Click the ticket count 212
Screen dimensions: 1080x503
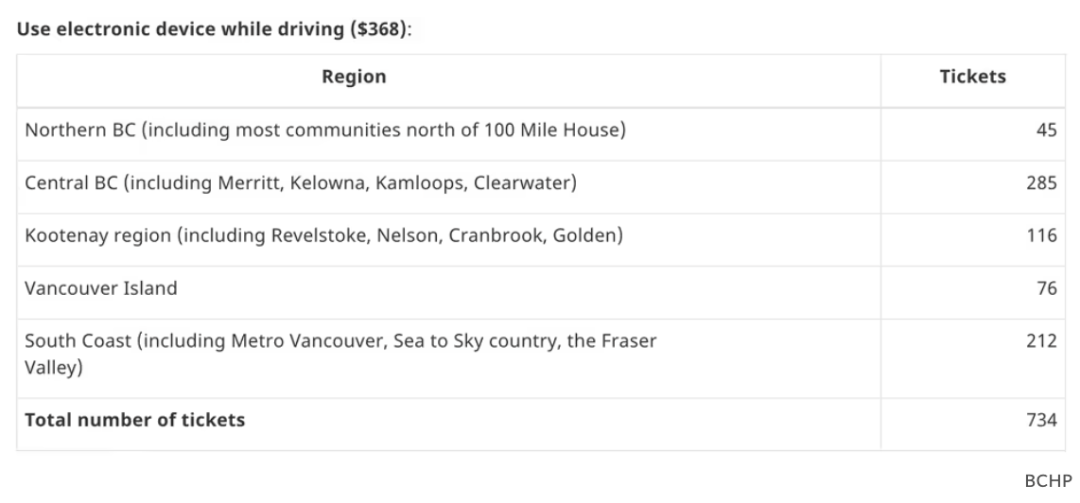click(1041, 341)
